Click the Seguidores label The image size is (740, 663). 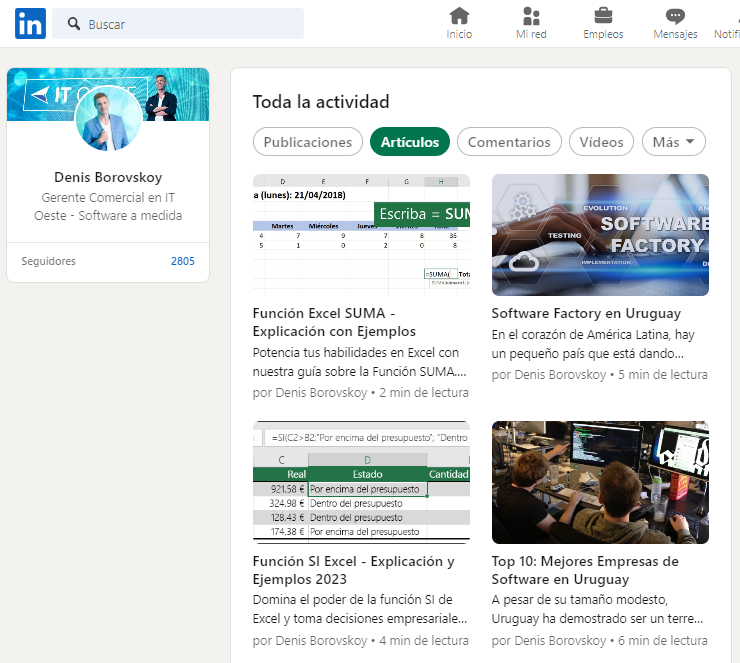pos(48,261)
